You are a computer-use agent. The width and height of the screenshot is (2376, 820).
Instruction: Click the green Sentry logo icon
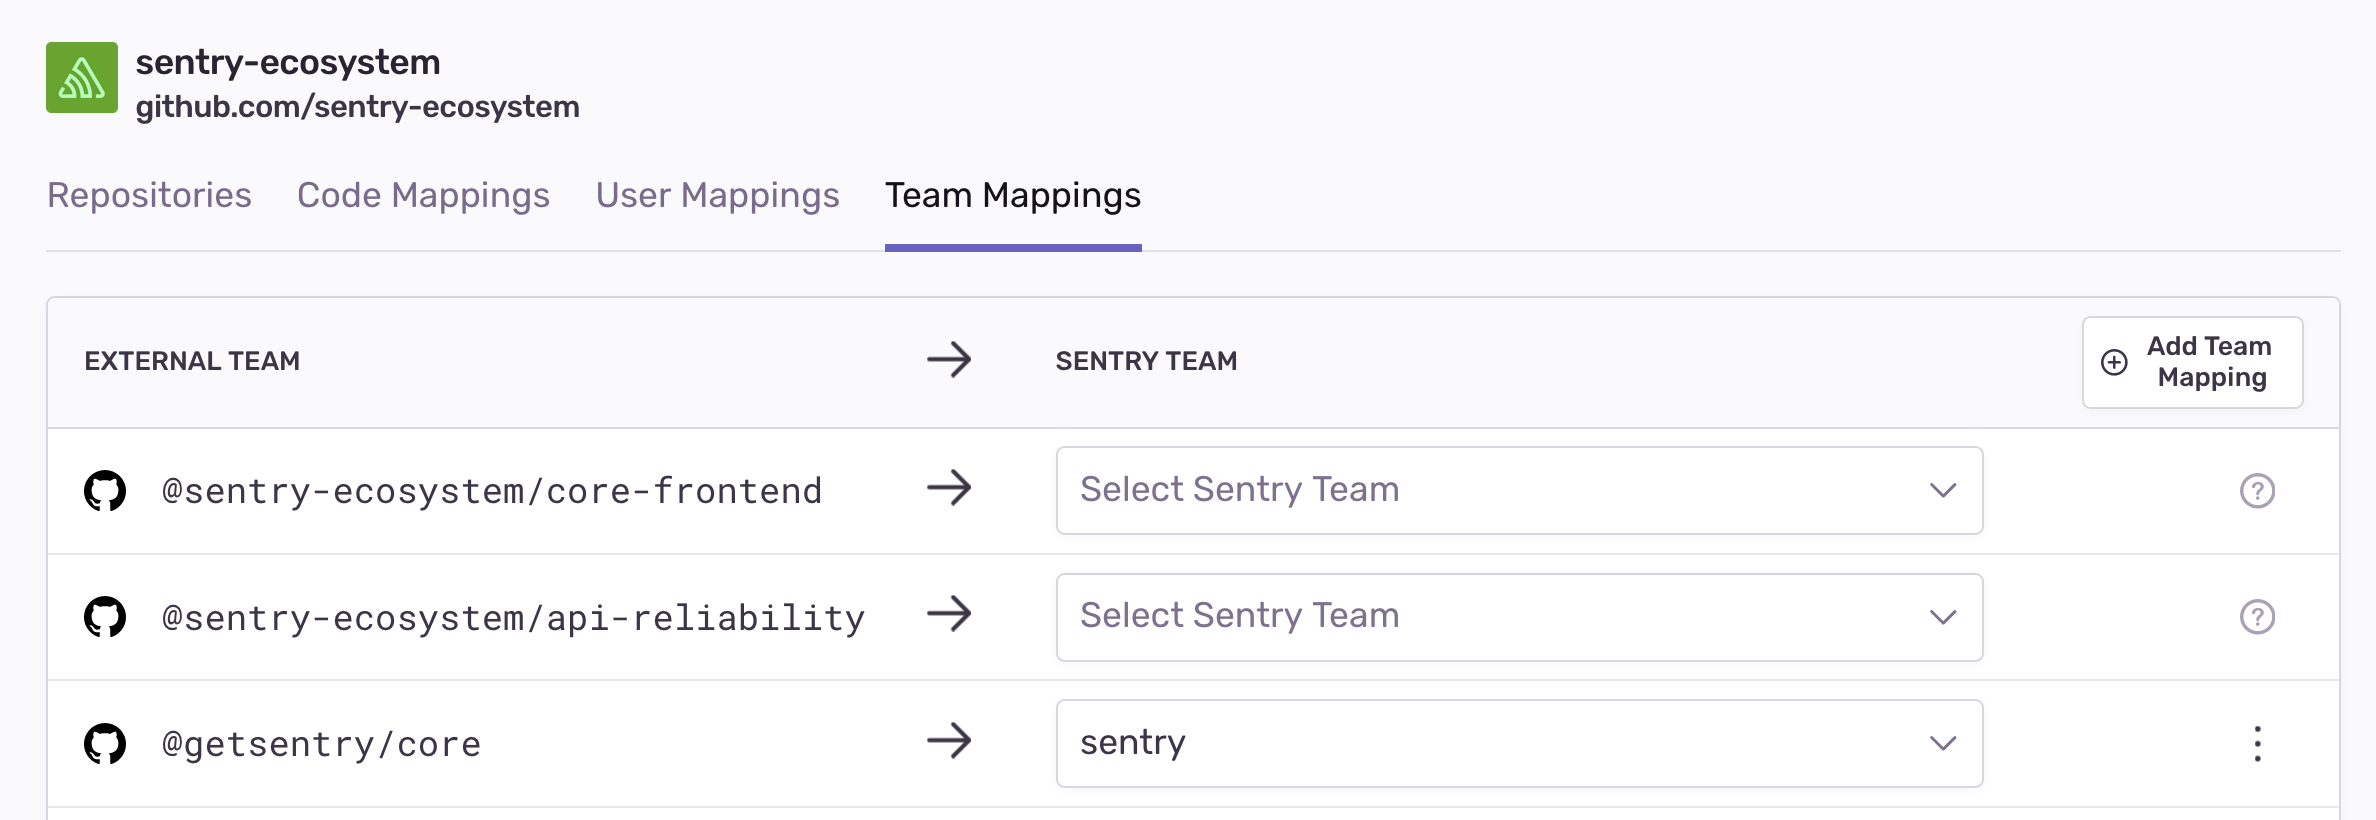[82, 78]
